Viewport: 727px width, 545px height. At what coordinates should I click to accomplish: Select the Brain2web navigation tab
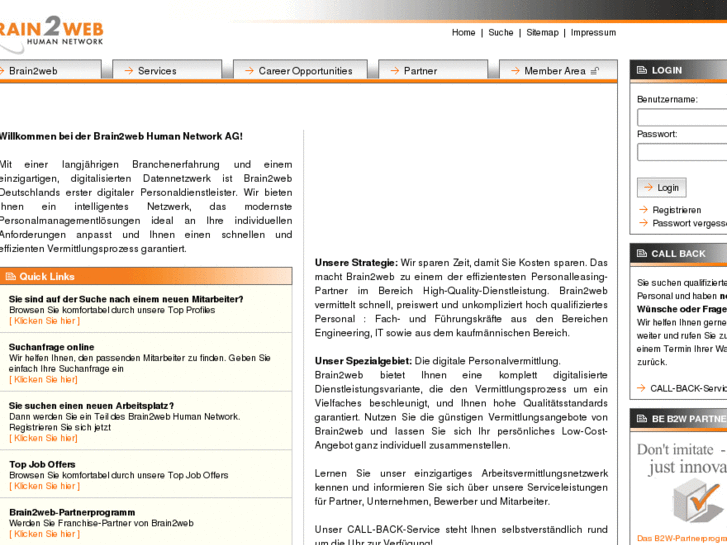click(50, 70)
